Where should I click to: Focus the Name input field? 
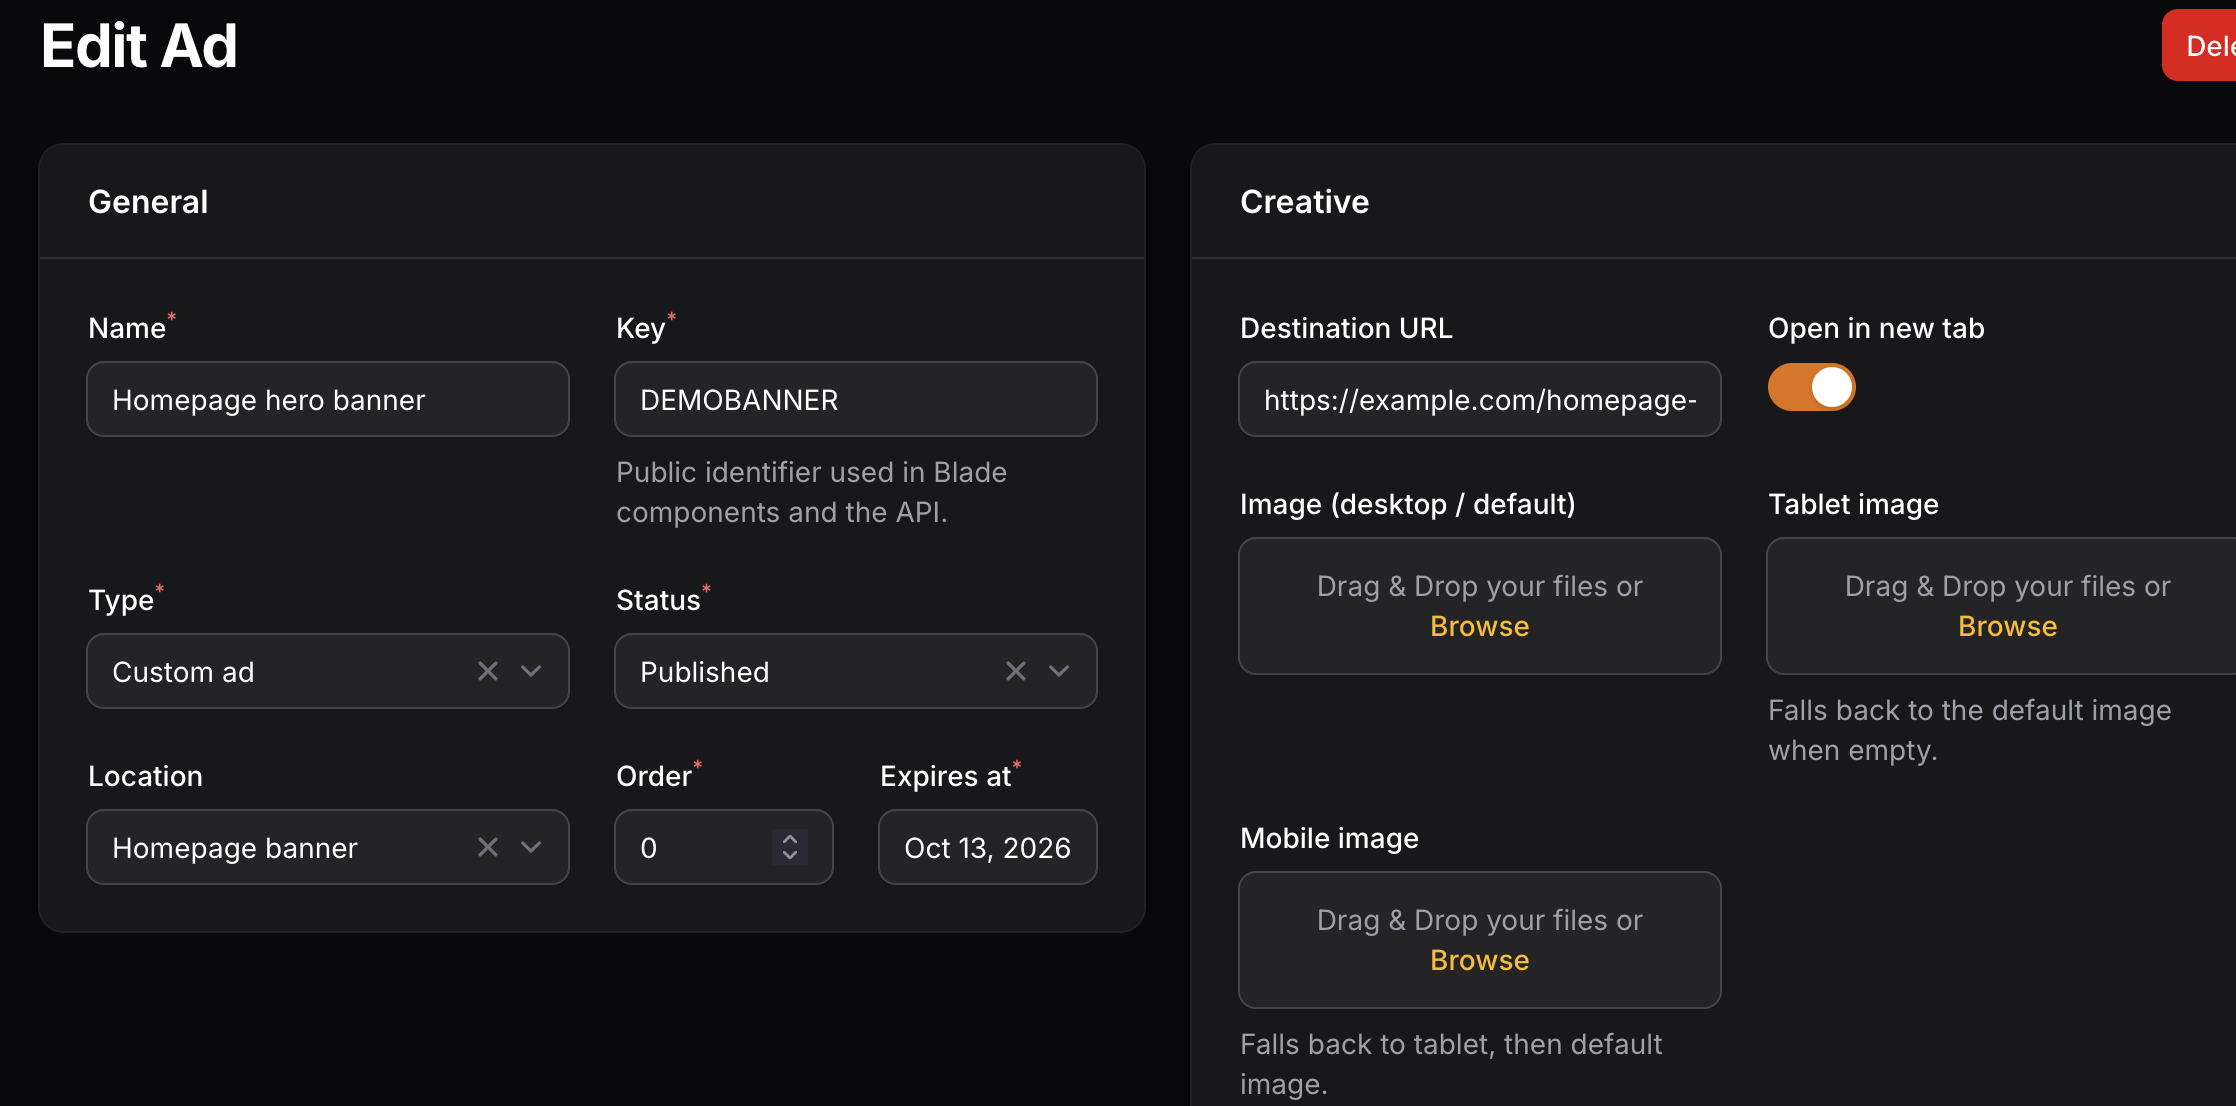pos(328,399)
